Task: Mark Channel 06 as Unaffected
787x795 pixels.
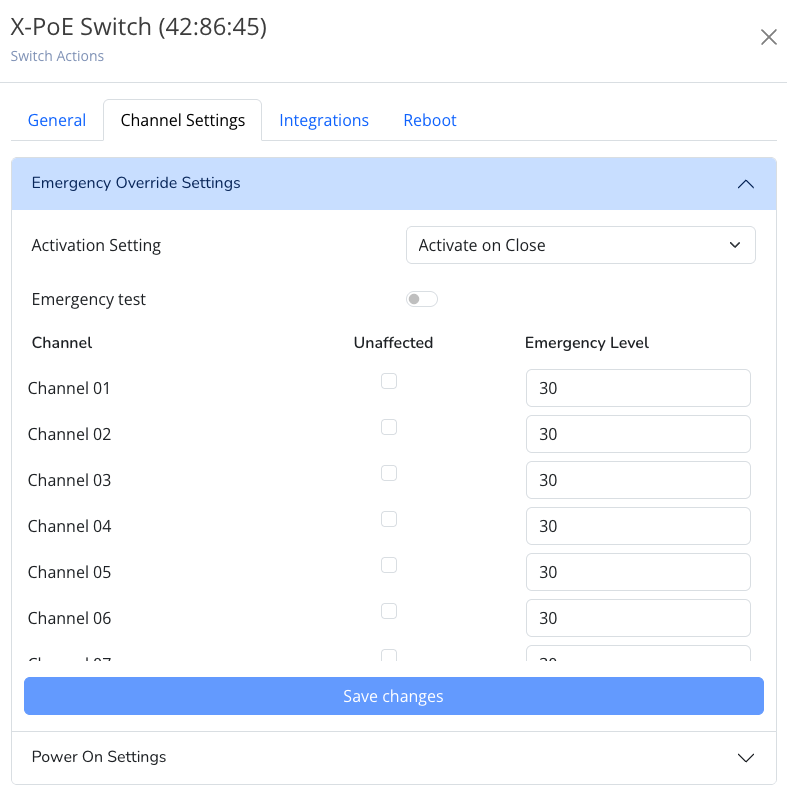Action: pos(389,611)
